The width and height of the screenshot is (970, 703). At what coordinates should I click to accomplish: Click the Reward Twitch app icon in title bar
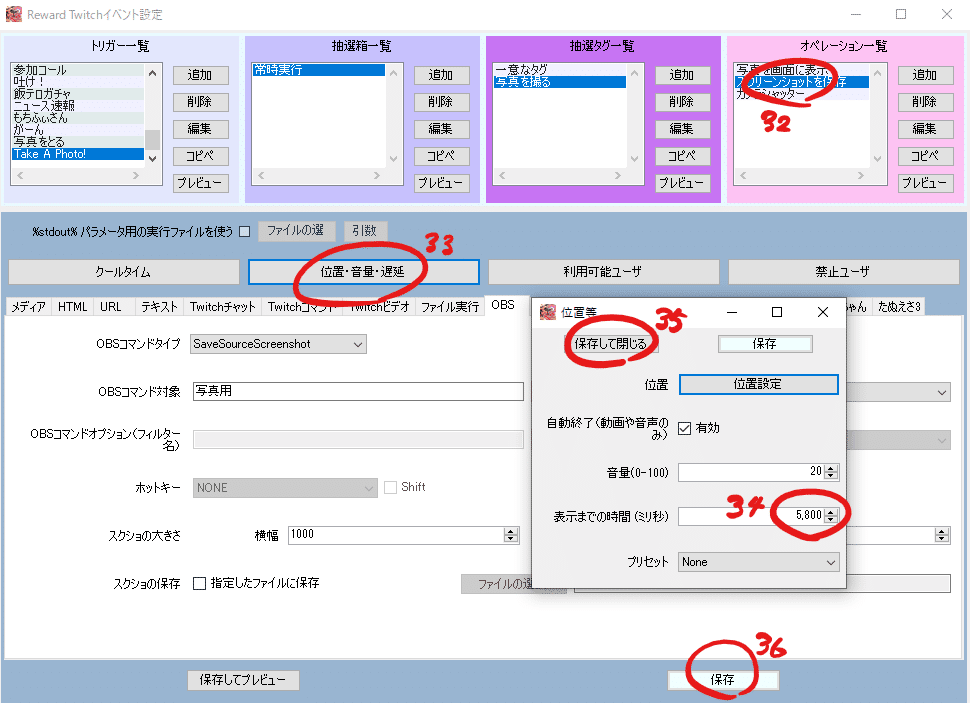click(14, 14)
